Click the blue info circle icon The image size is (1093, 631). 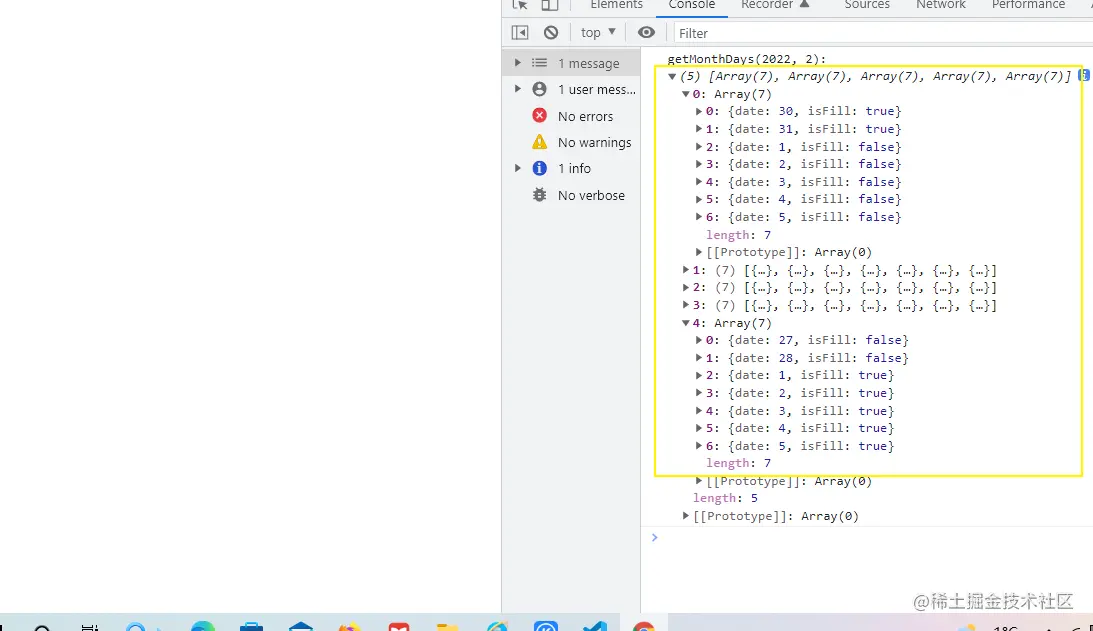[x=540, y=168]
